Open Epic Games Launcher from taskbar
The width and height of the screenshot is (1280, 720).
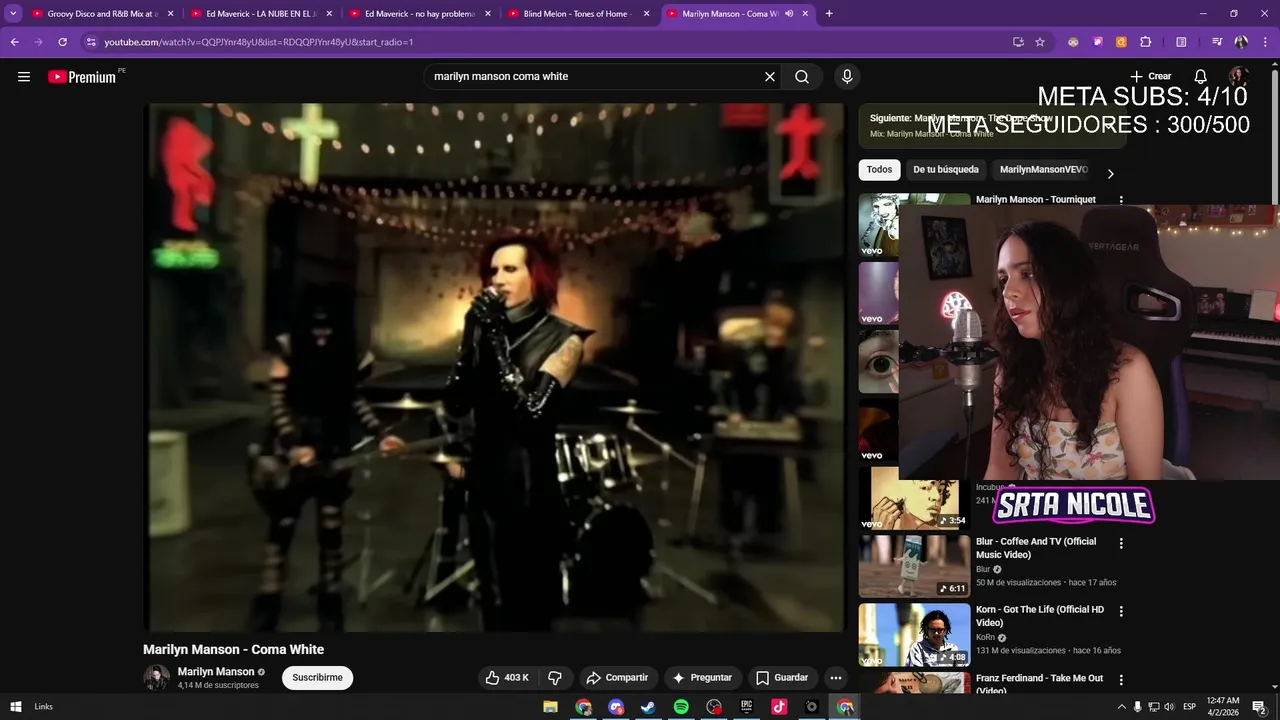point(746,707)
